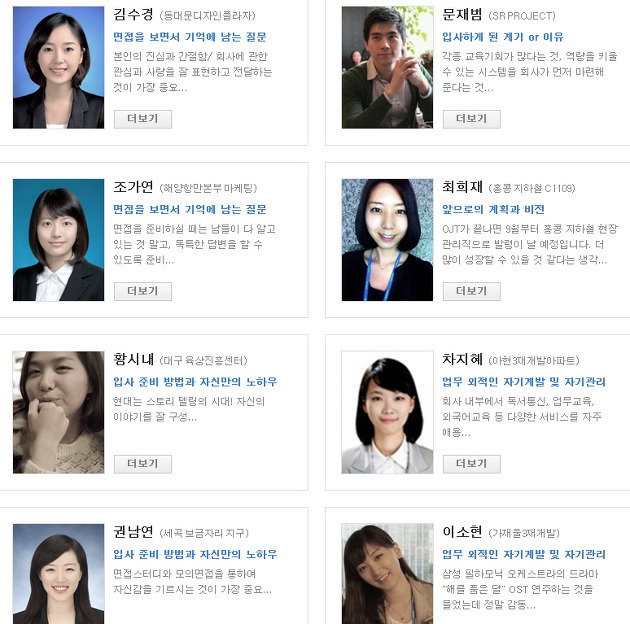Open 차지혜's 업무 외적인 자기계발 link
The height and width of the screenshot is (624, 630).
pyautogui.click(x=524, y=382)
